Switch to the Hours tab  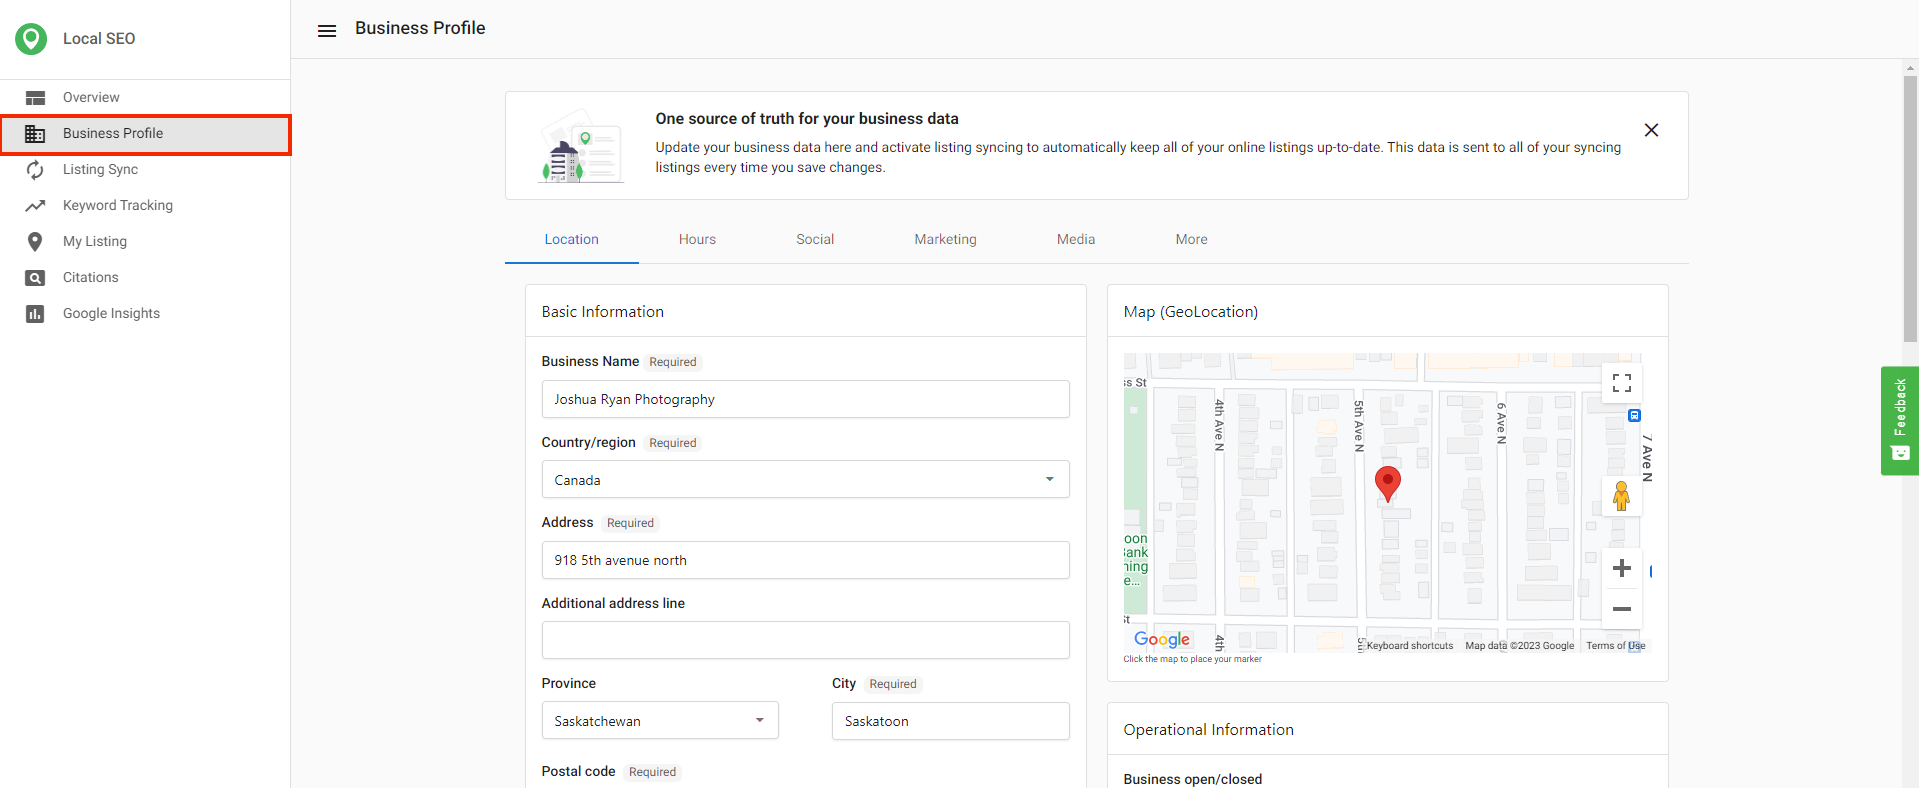click(697, 240)
